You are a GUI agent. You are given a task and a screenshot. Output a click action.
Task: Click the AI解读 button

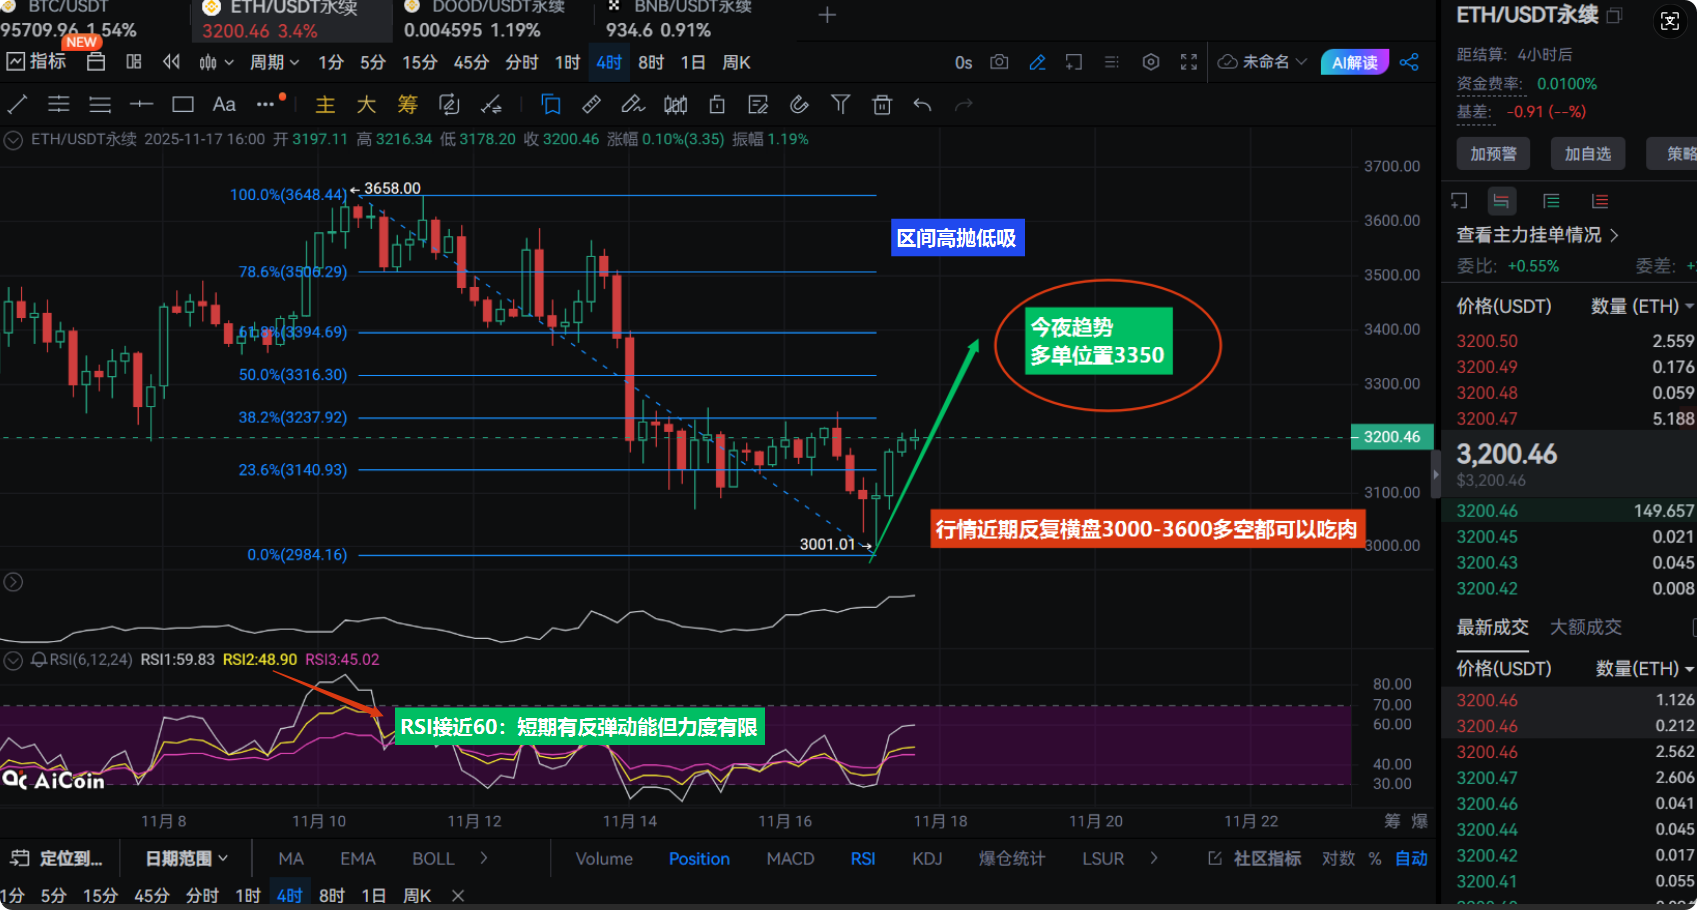(x=1354, y=62)
